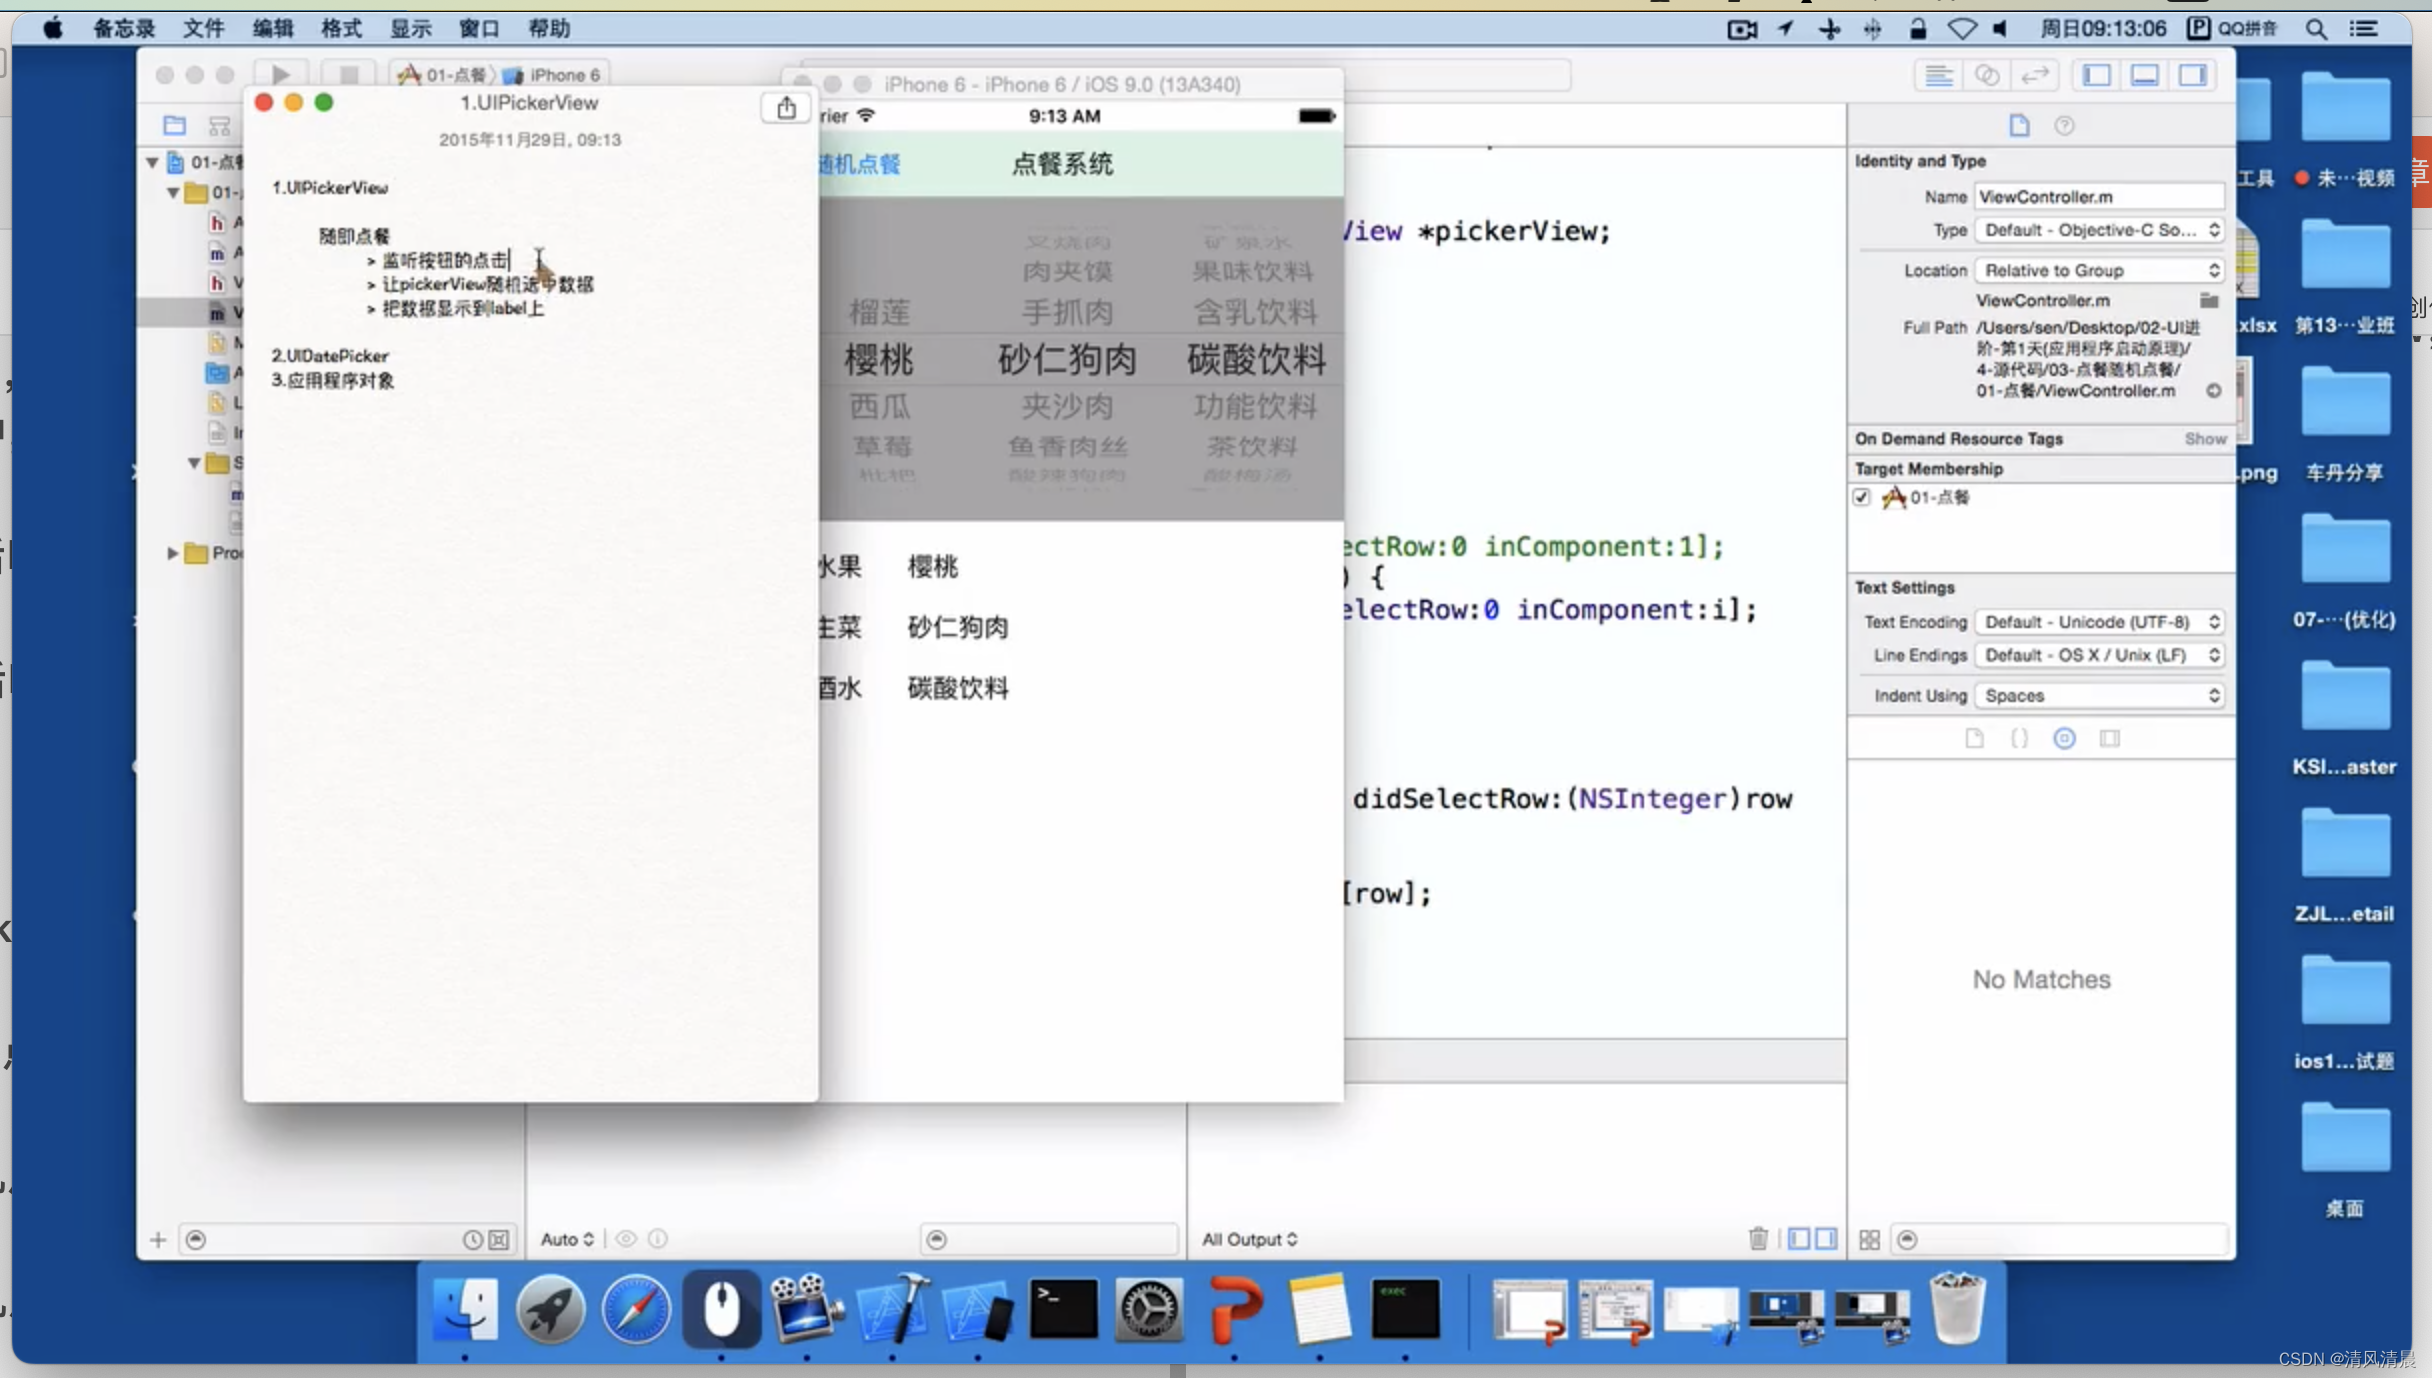Open the 备忘录 menu
Screen dimensions: 2432x1378
(x=124, y=28)
